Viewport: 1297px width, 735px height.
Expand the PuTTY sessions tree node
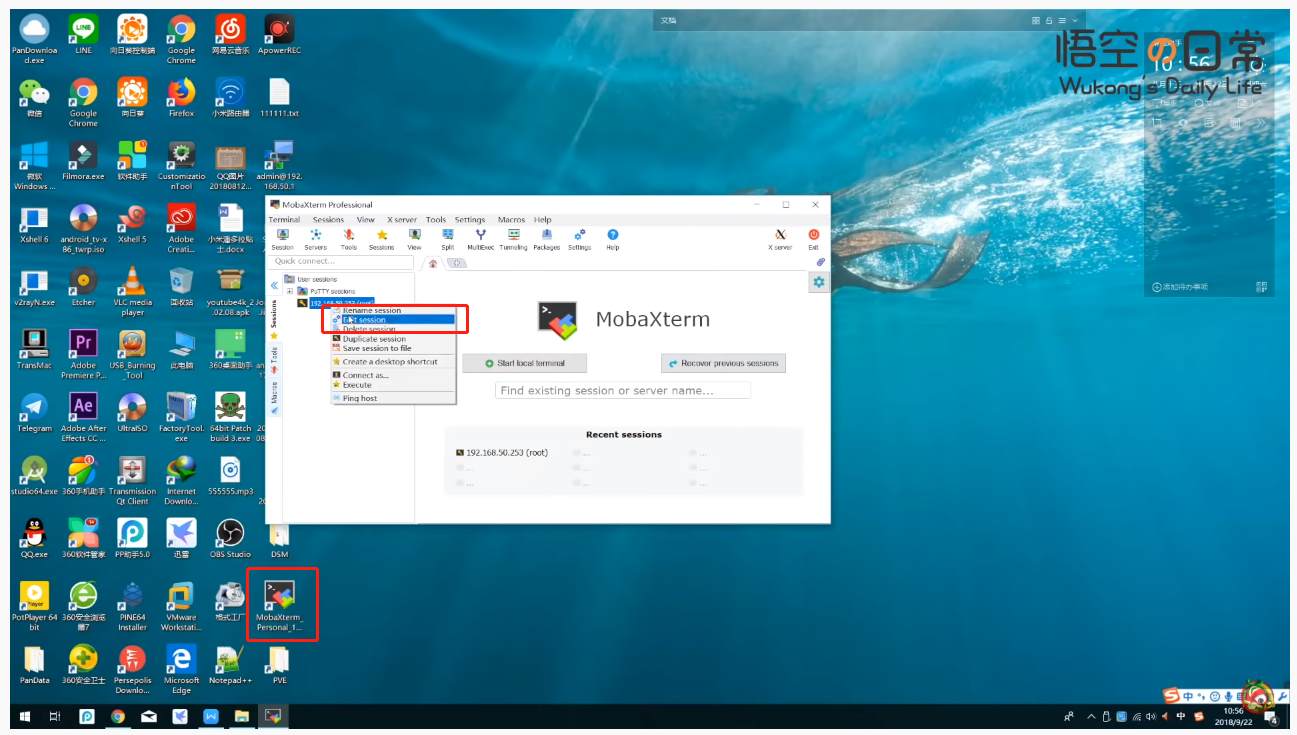290,291
